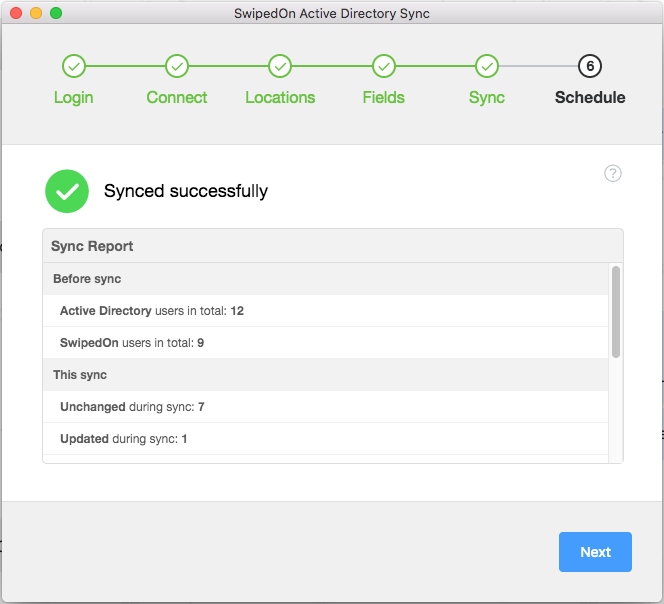Click the Sync Report header

click(333, 246)
